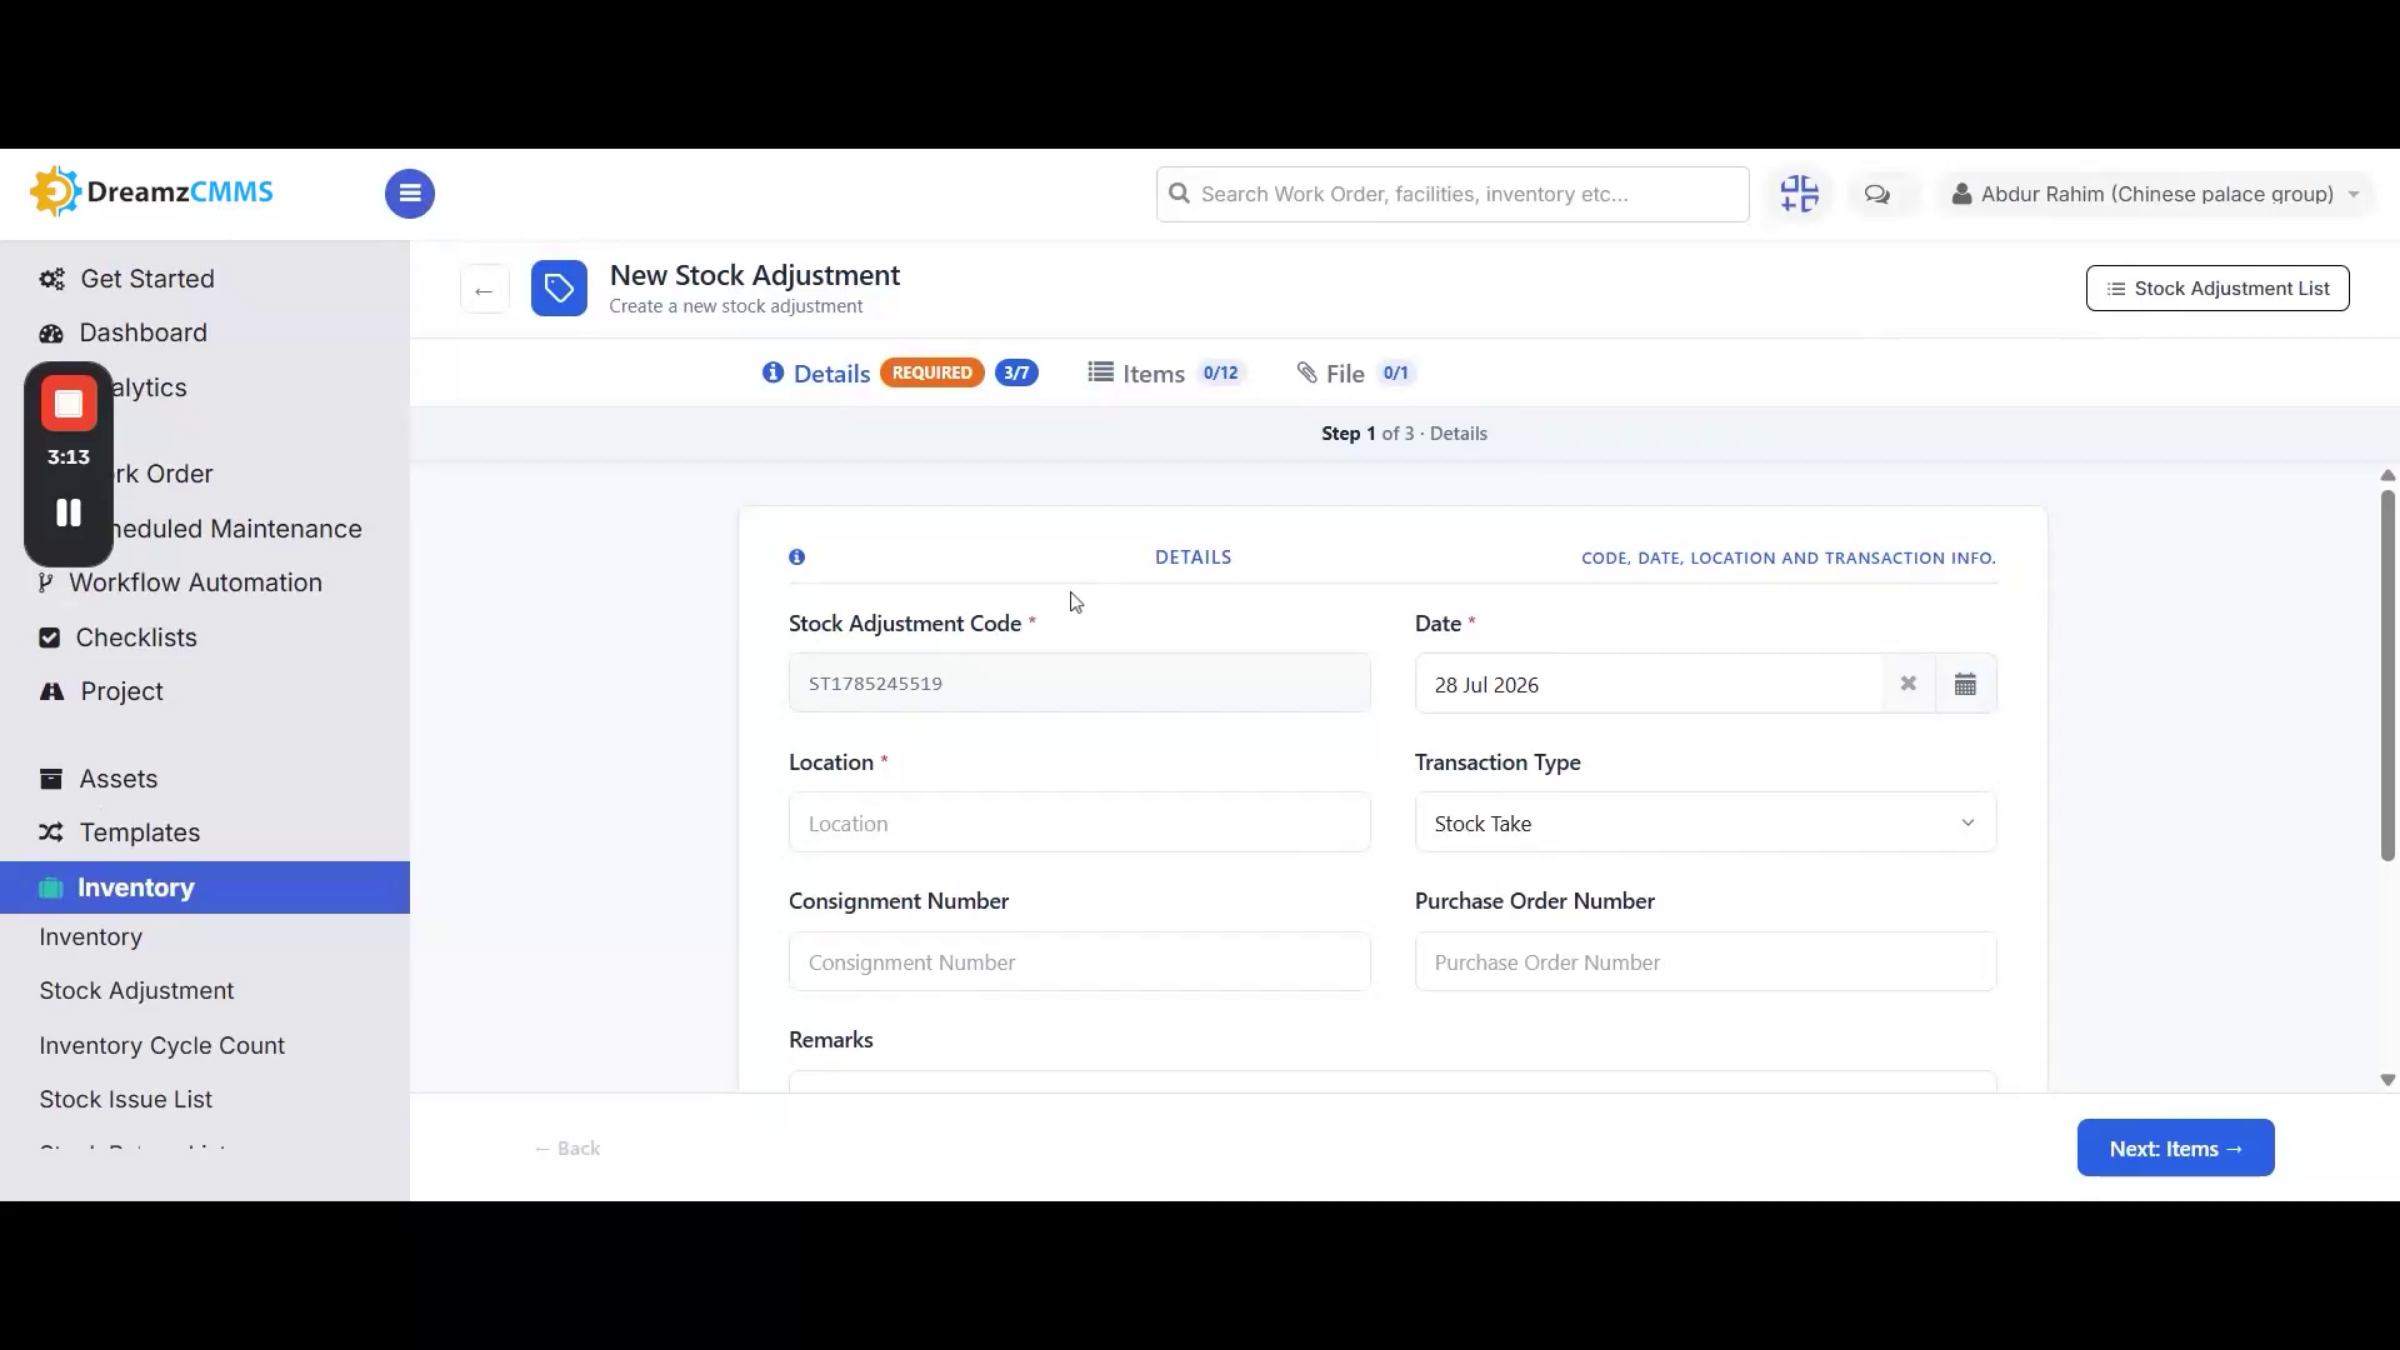2400x1350 pixels.
Task: Click the blue tag icon beside New Stock Adjustment
Action: click(559, 289)
